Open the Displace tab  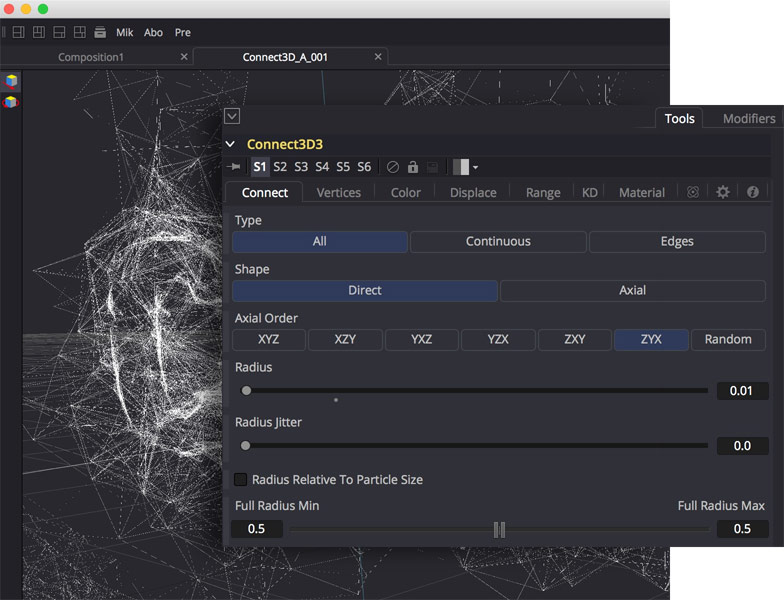(x=473, y=192)
